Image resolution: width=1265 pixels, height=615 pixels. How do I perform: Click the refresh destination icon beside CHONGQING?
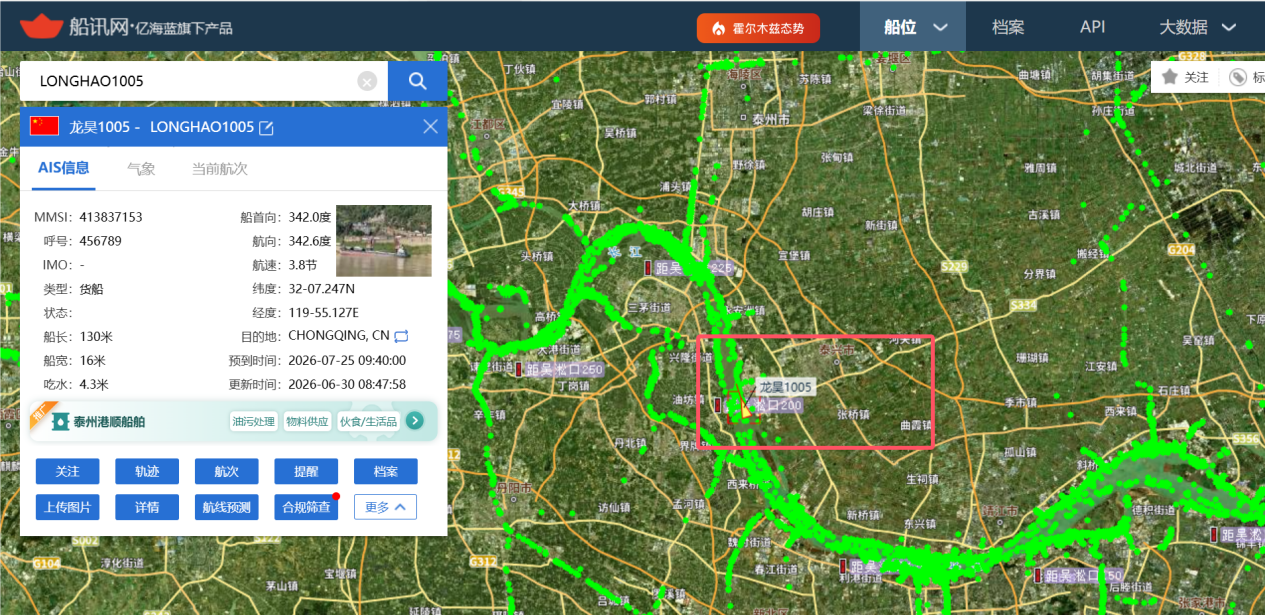point(402,336)
